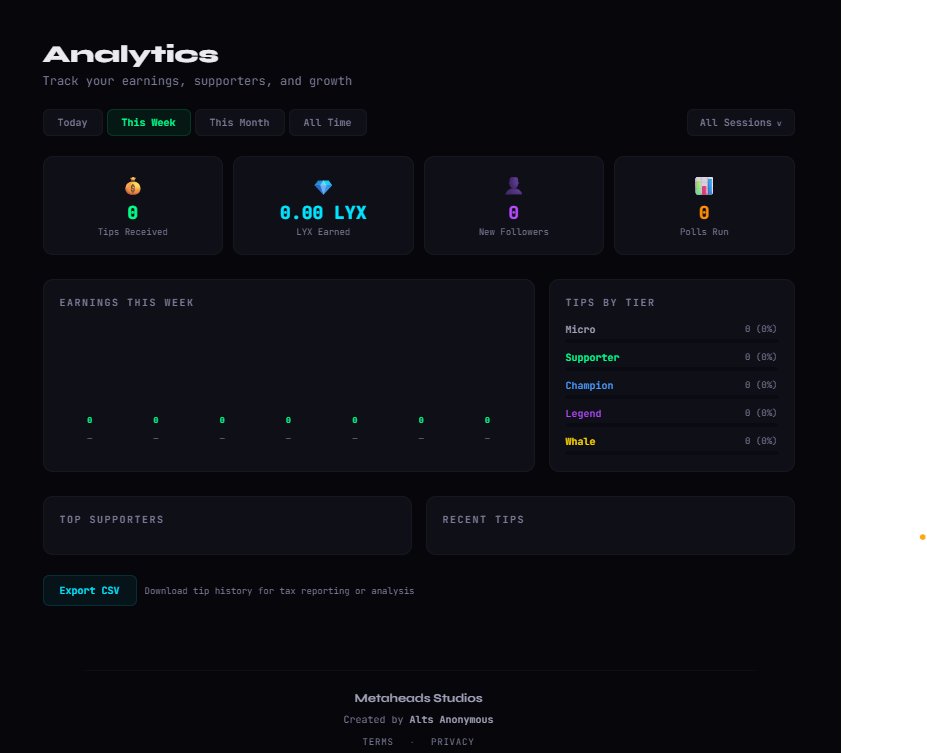Switch to the Today tab
Image resolution: width=927 pixels, height=753 pixels.
pyautogui.click(x=73, y=122)
